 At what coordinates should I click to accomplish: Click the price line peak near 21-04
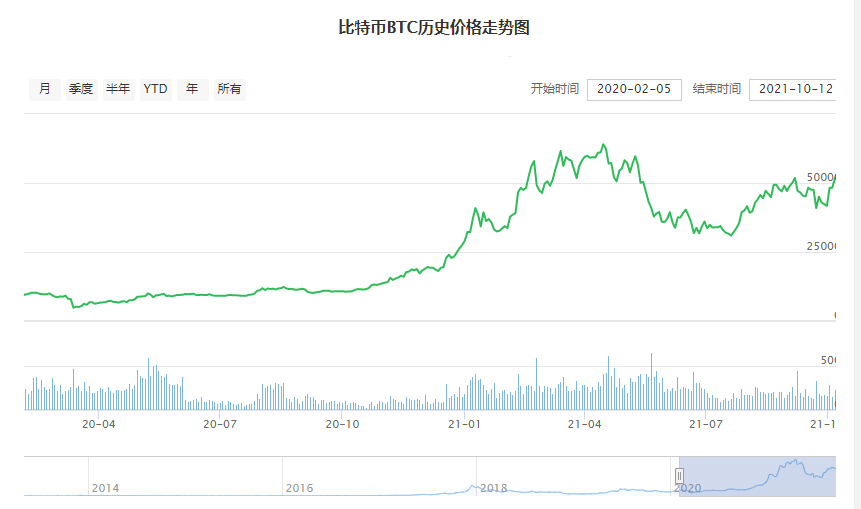[603, 145]
